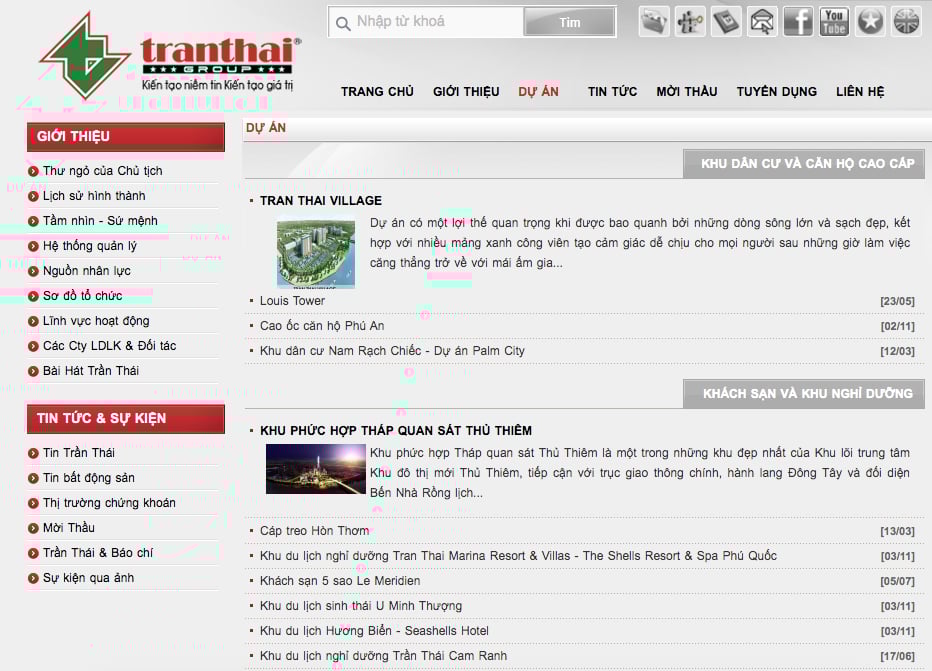The height and width of the screenshot is (671, 932).
Task: Go to the TUYỂN DỤNG menu
Action: pos(776,92)
